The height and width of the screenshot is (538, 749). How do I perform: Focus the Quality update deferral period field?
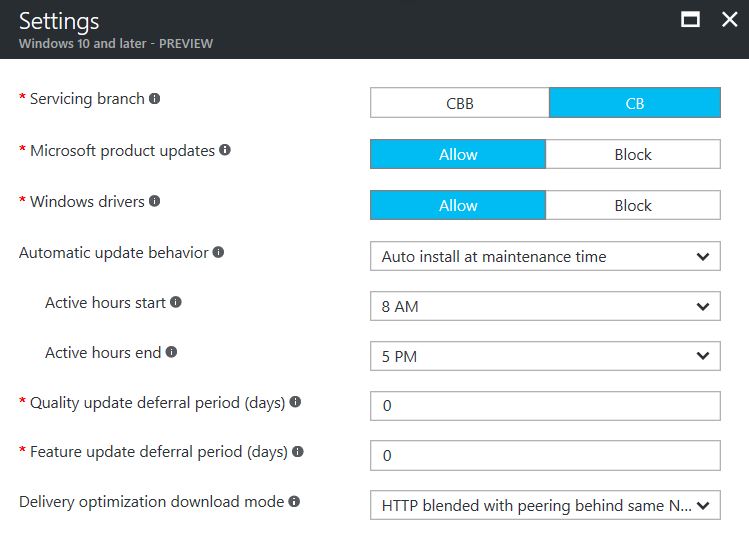[x=545, y=406]
